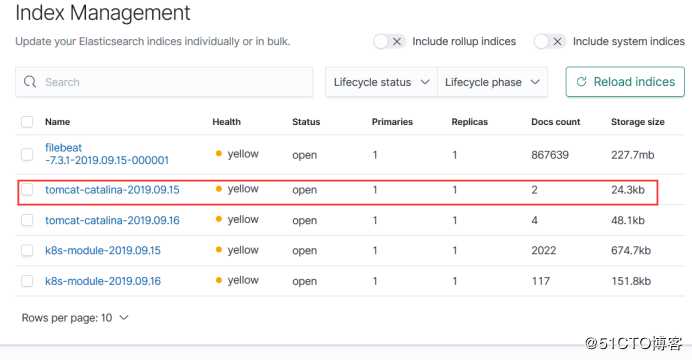
Task: Click storage size 674.7kb
Action: pyautogui.click(x=631, y=251)
